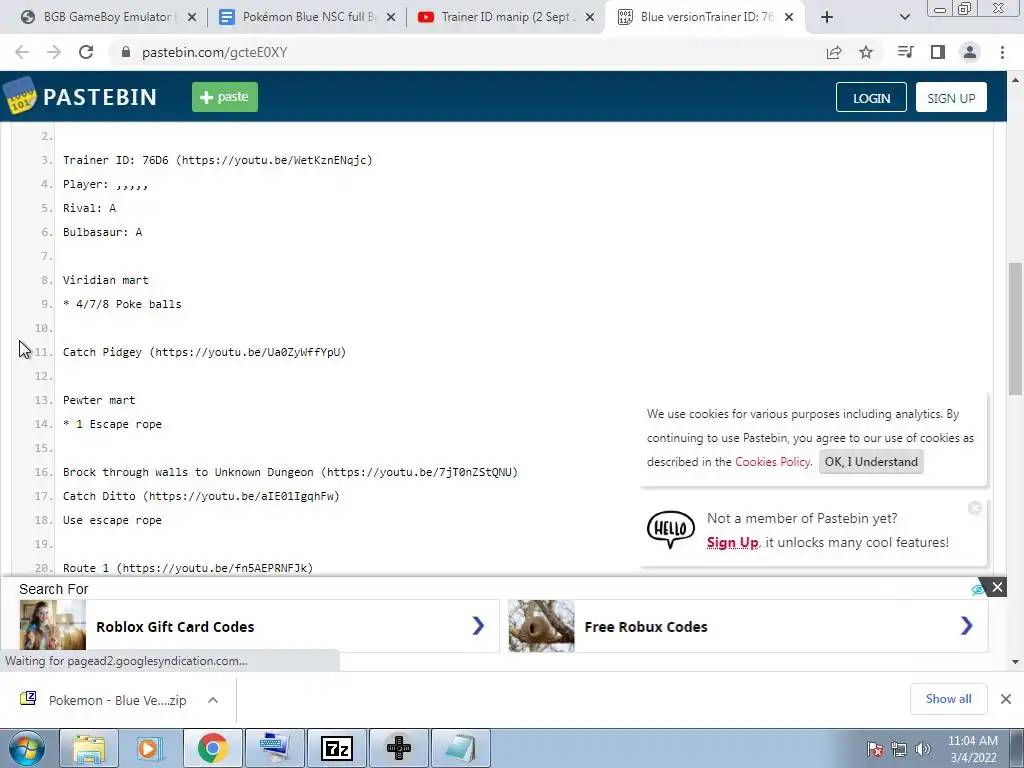The height and width of the screenshot is (768, 1024).
Task: Click the ad choices eye icon
Action: coord(978,589)
